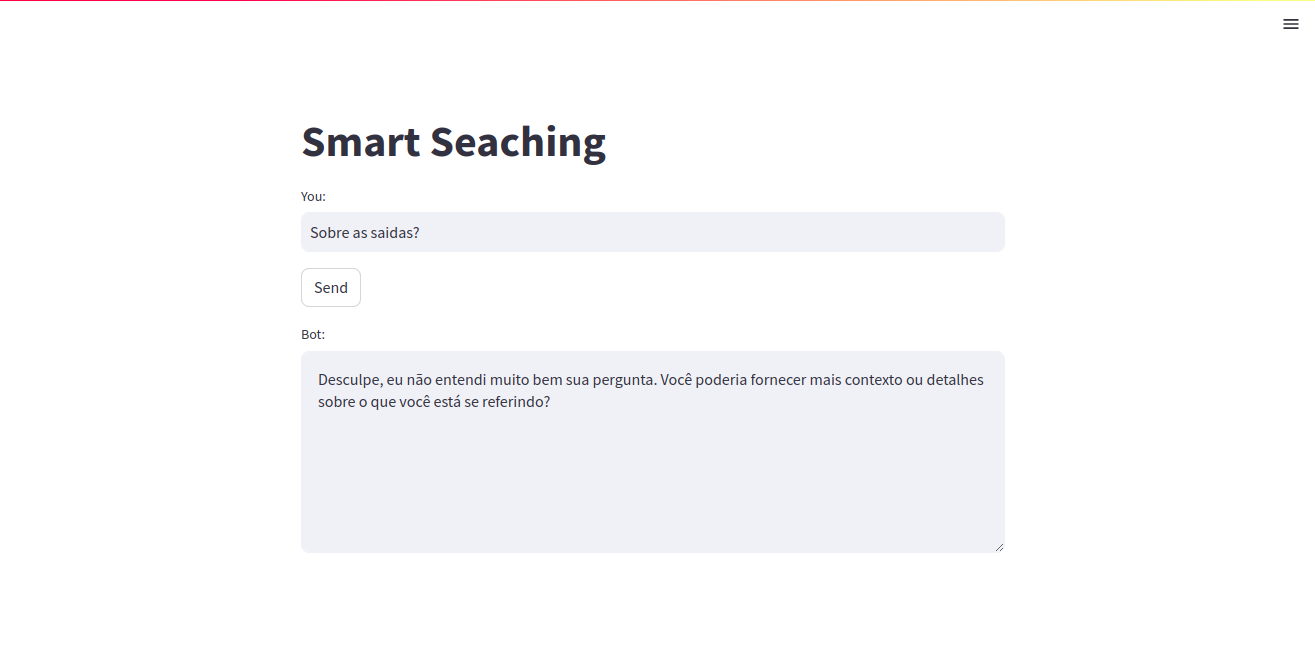Click the word 'saidas?' in the input

click(x=396, y=232)
